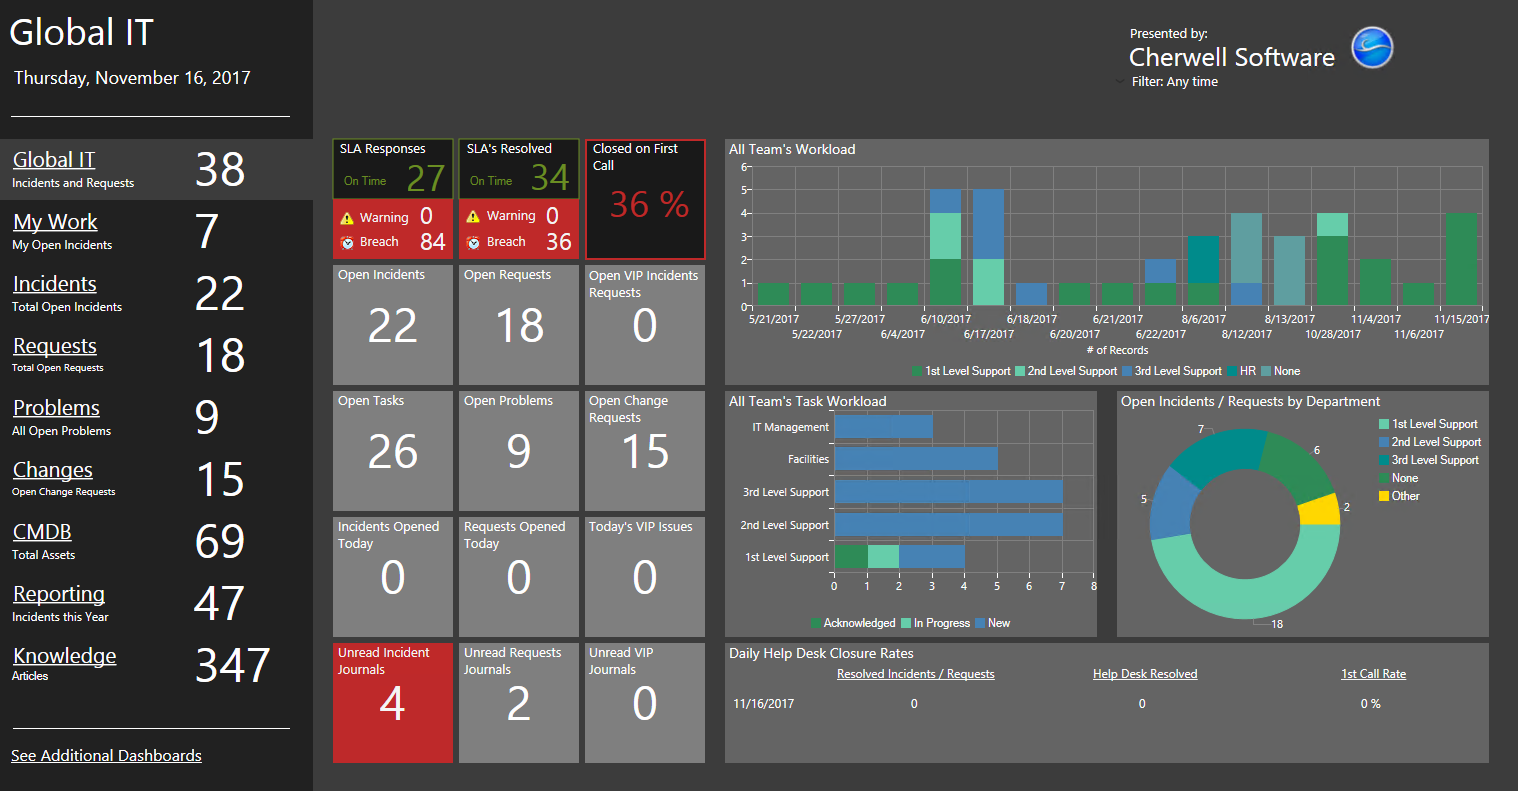Open the Open Tasks tile showing 26
Viewport: 1518px width, 791px height.
[x=393, y=451]
